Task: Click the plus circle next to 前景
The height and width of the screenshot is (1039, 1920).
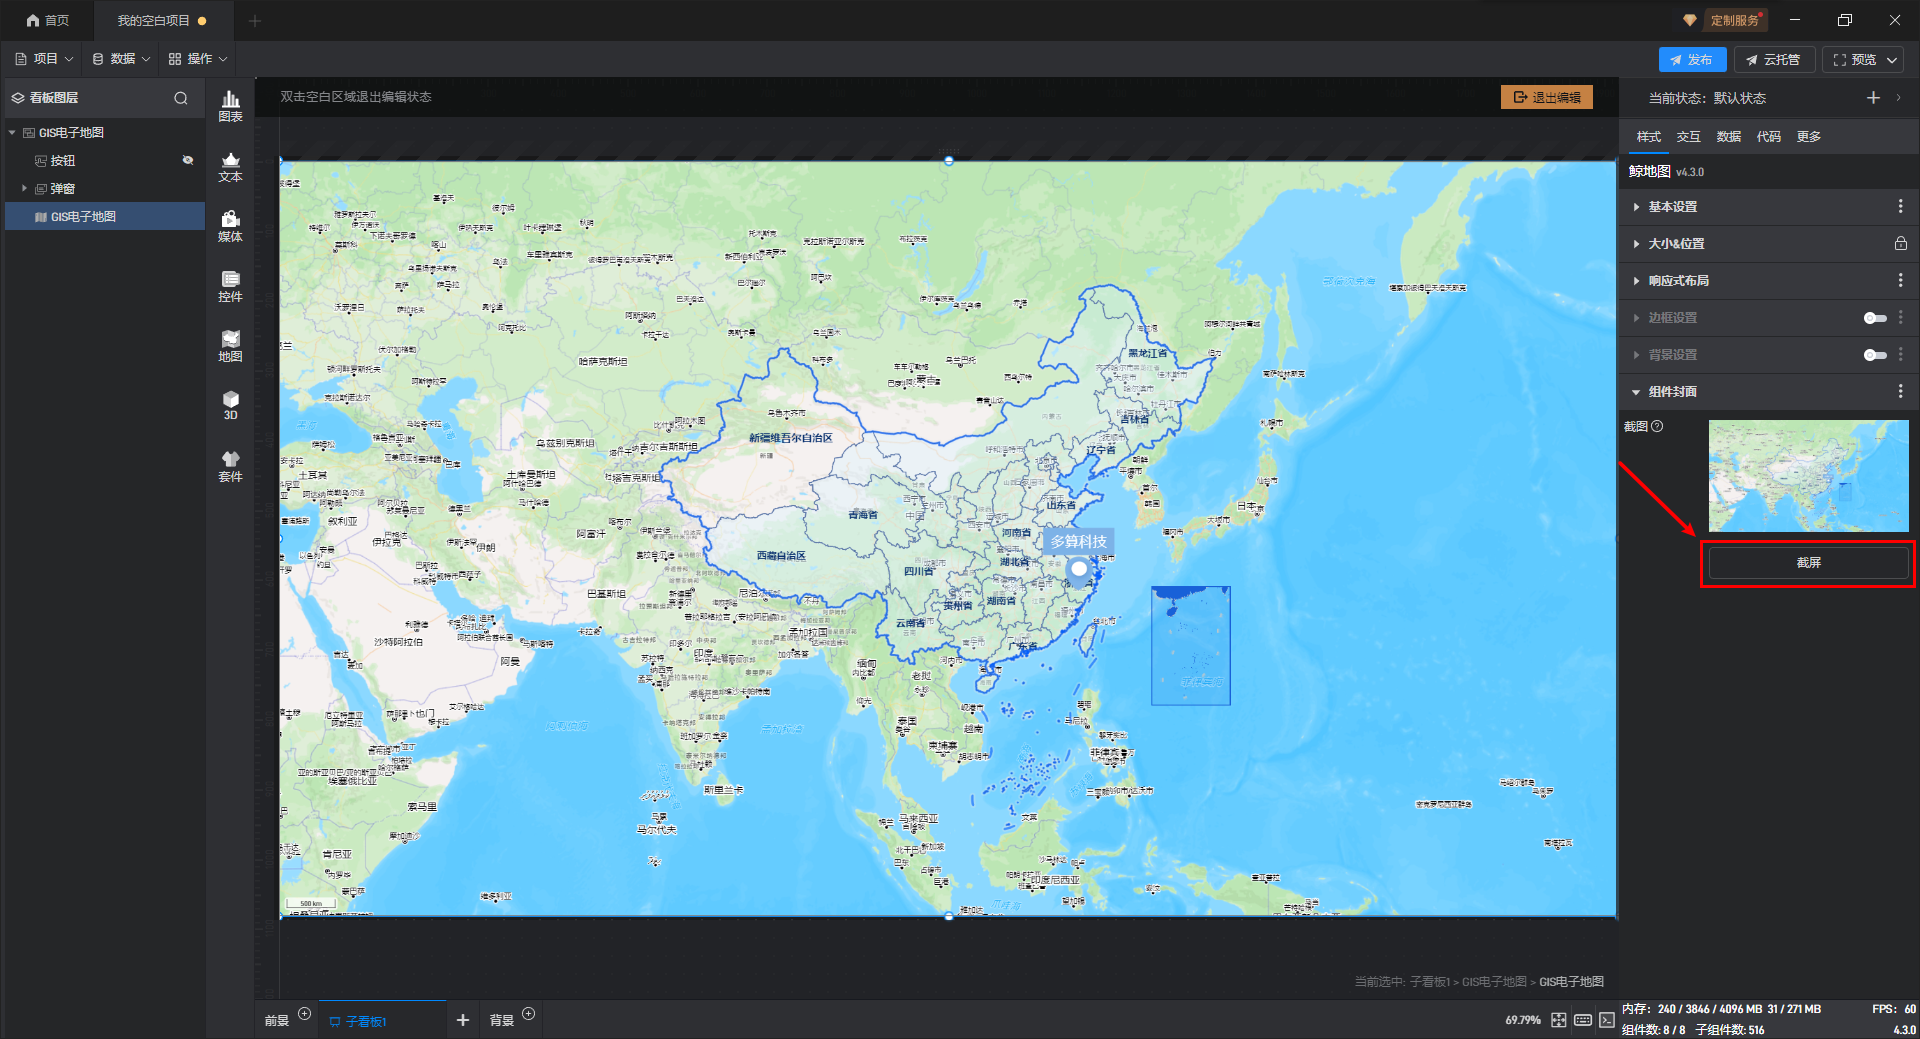Action: pos(305,1014)
